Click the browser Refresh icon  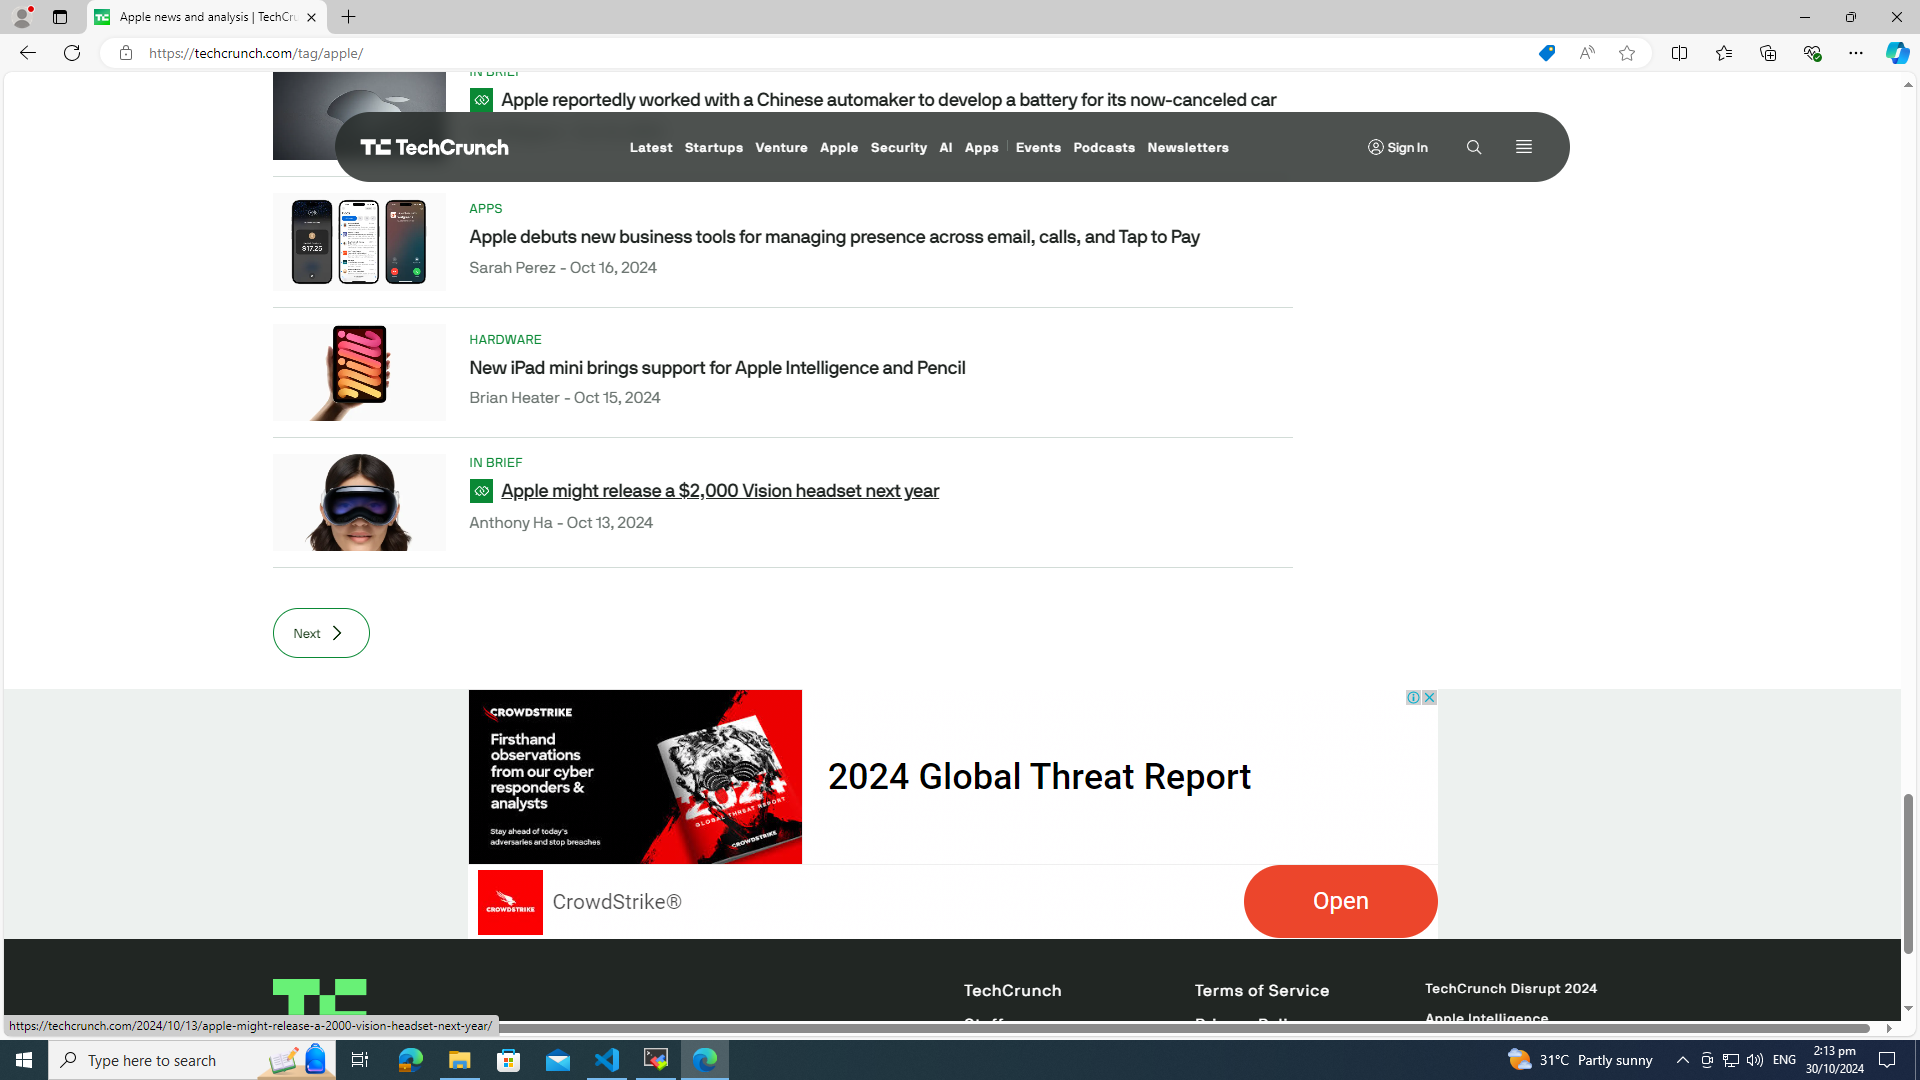[x=72, y=53]
